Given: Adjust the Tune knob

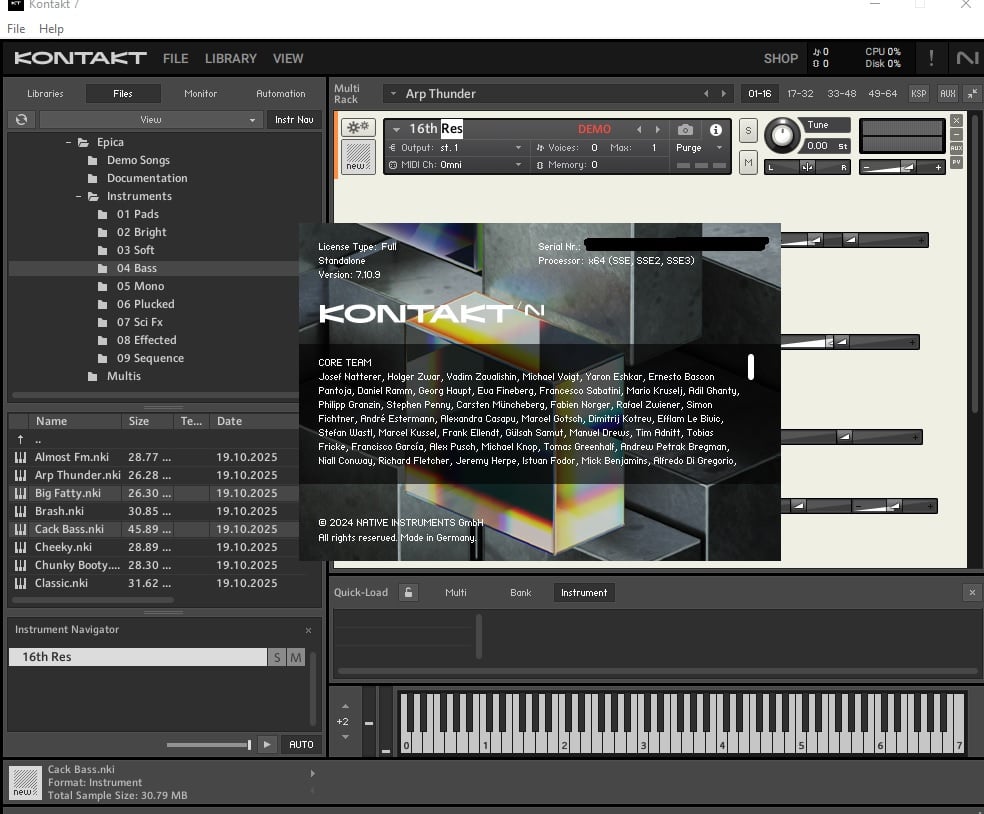Looking at the screenshot, I should pyautogui.click(x=782, y=134).
